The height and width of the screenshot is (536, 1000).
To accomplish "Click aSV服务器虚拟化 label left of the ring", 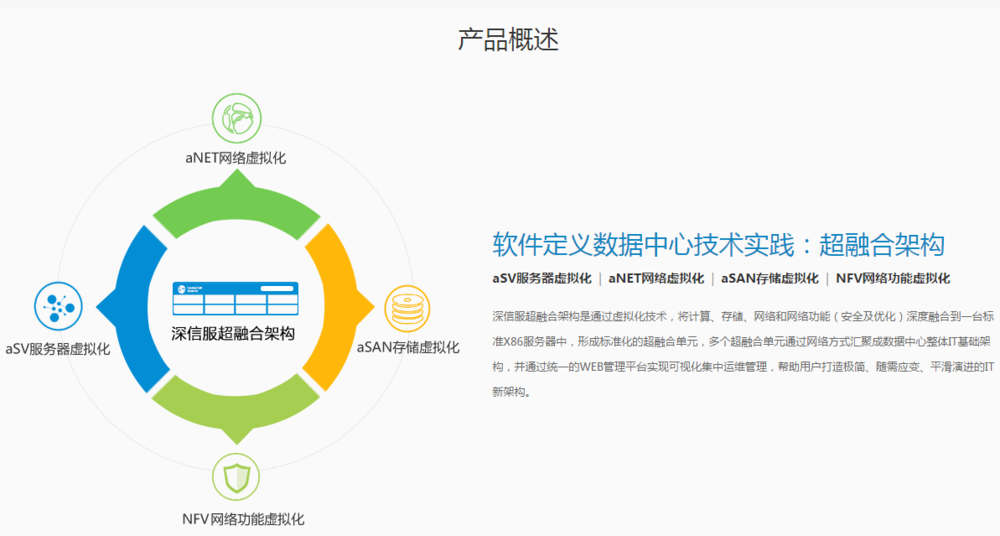I will [x=57, y=348].
